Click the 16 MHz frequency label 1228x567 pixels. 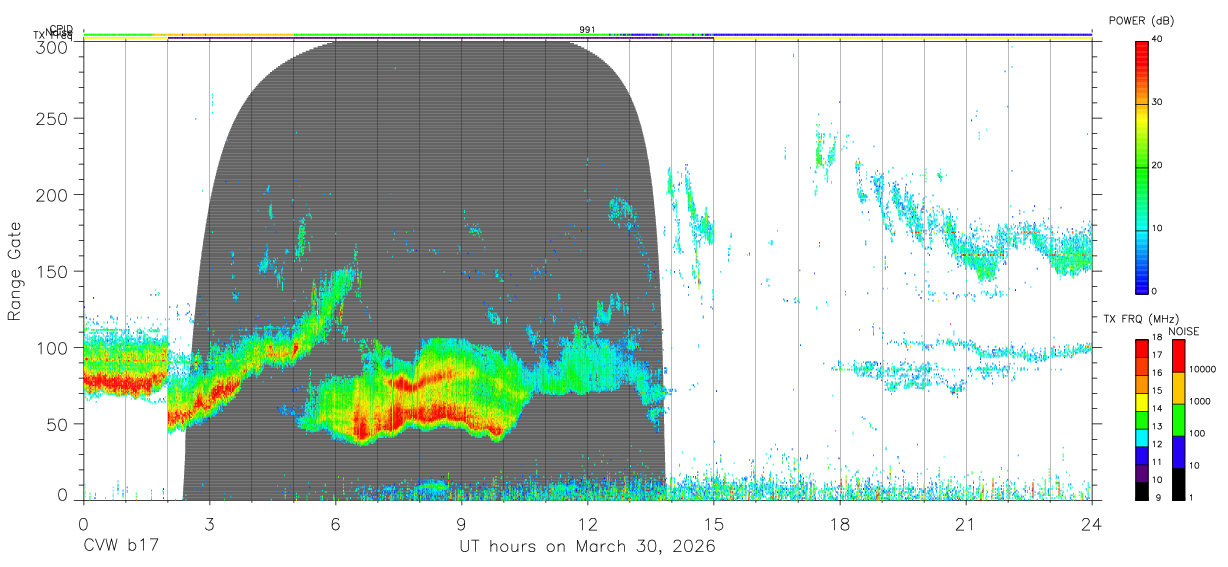coord(1156,373)
